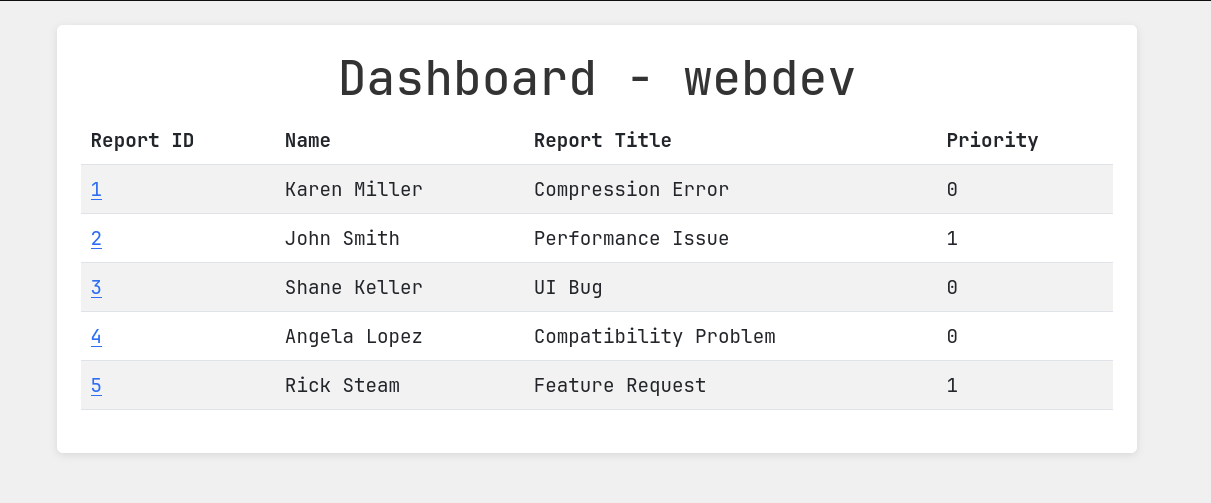Select the Compression Error report title
This screenshot has width=1211, height=503.
[x=631, y=190]
